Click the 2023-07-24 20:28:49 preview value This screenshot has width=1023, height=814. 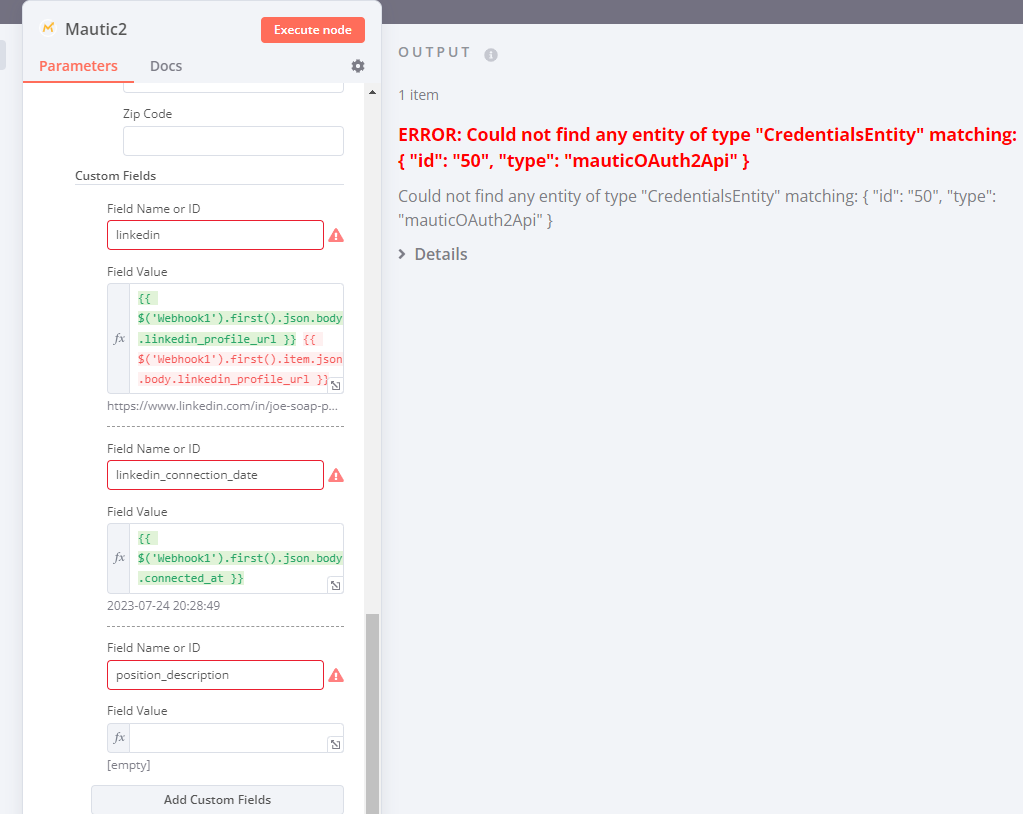[163, 605]
